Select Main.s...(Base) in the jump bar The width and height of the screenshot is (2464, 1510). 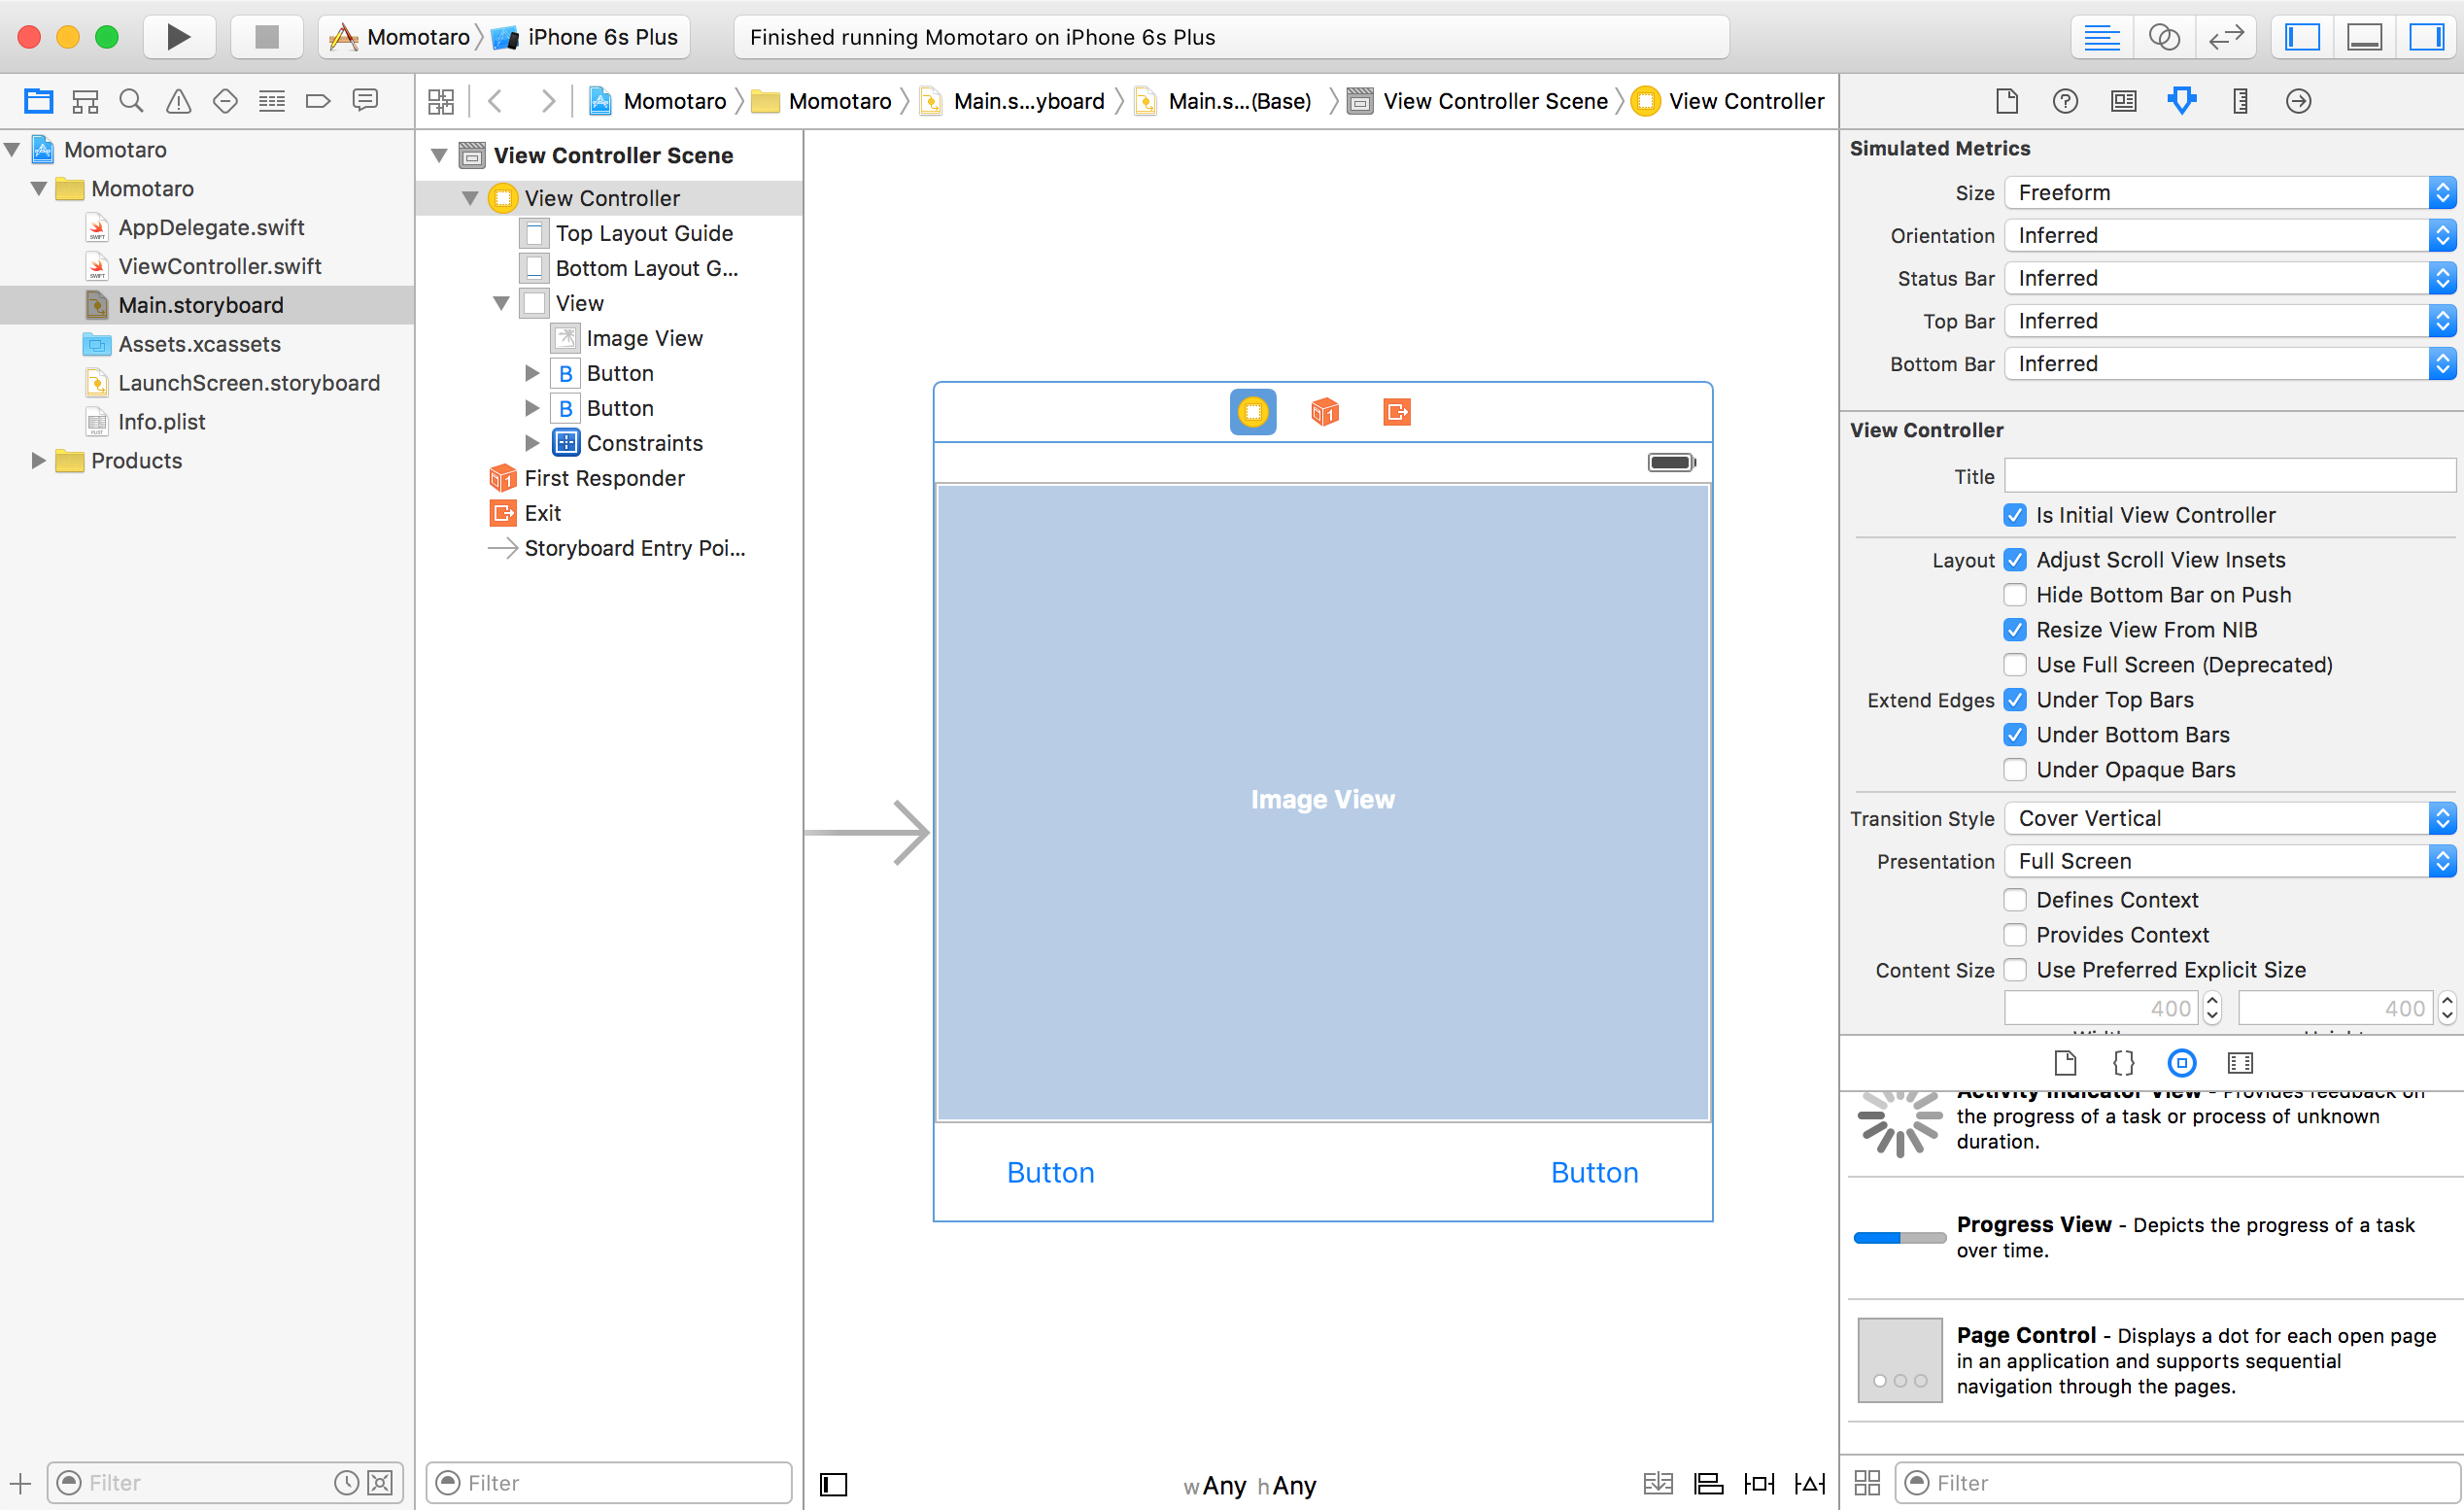[x=1240, y=101]
